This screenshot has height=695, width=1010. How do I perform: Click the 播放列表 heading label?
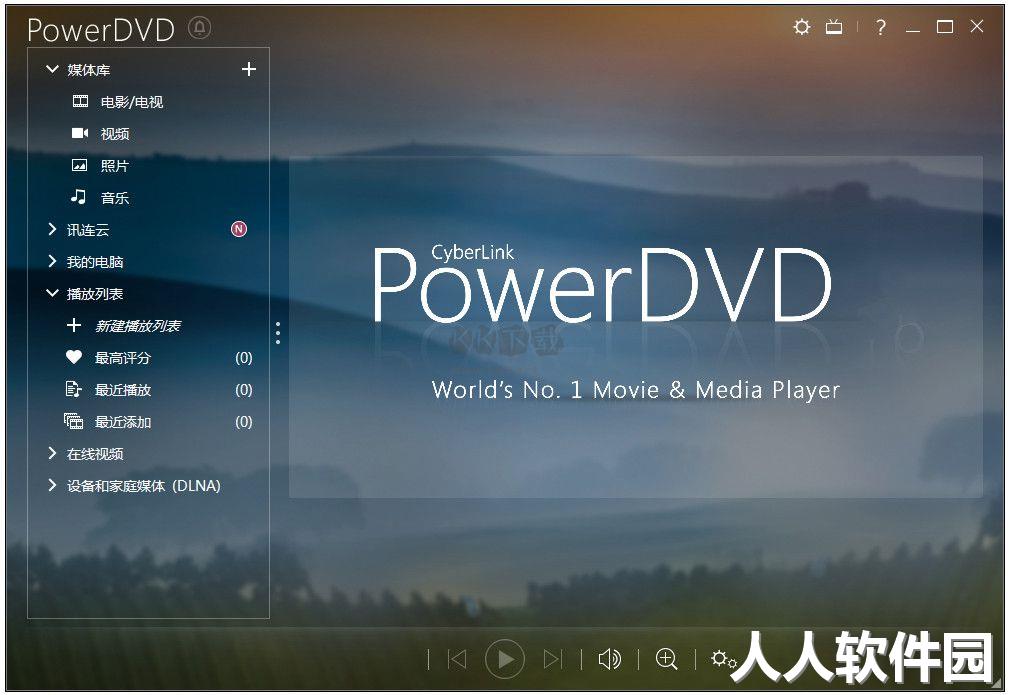(95, 294)
